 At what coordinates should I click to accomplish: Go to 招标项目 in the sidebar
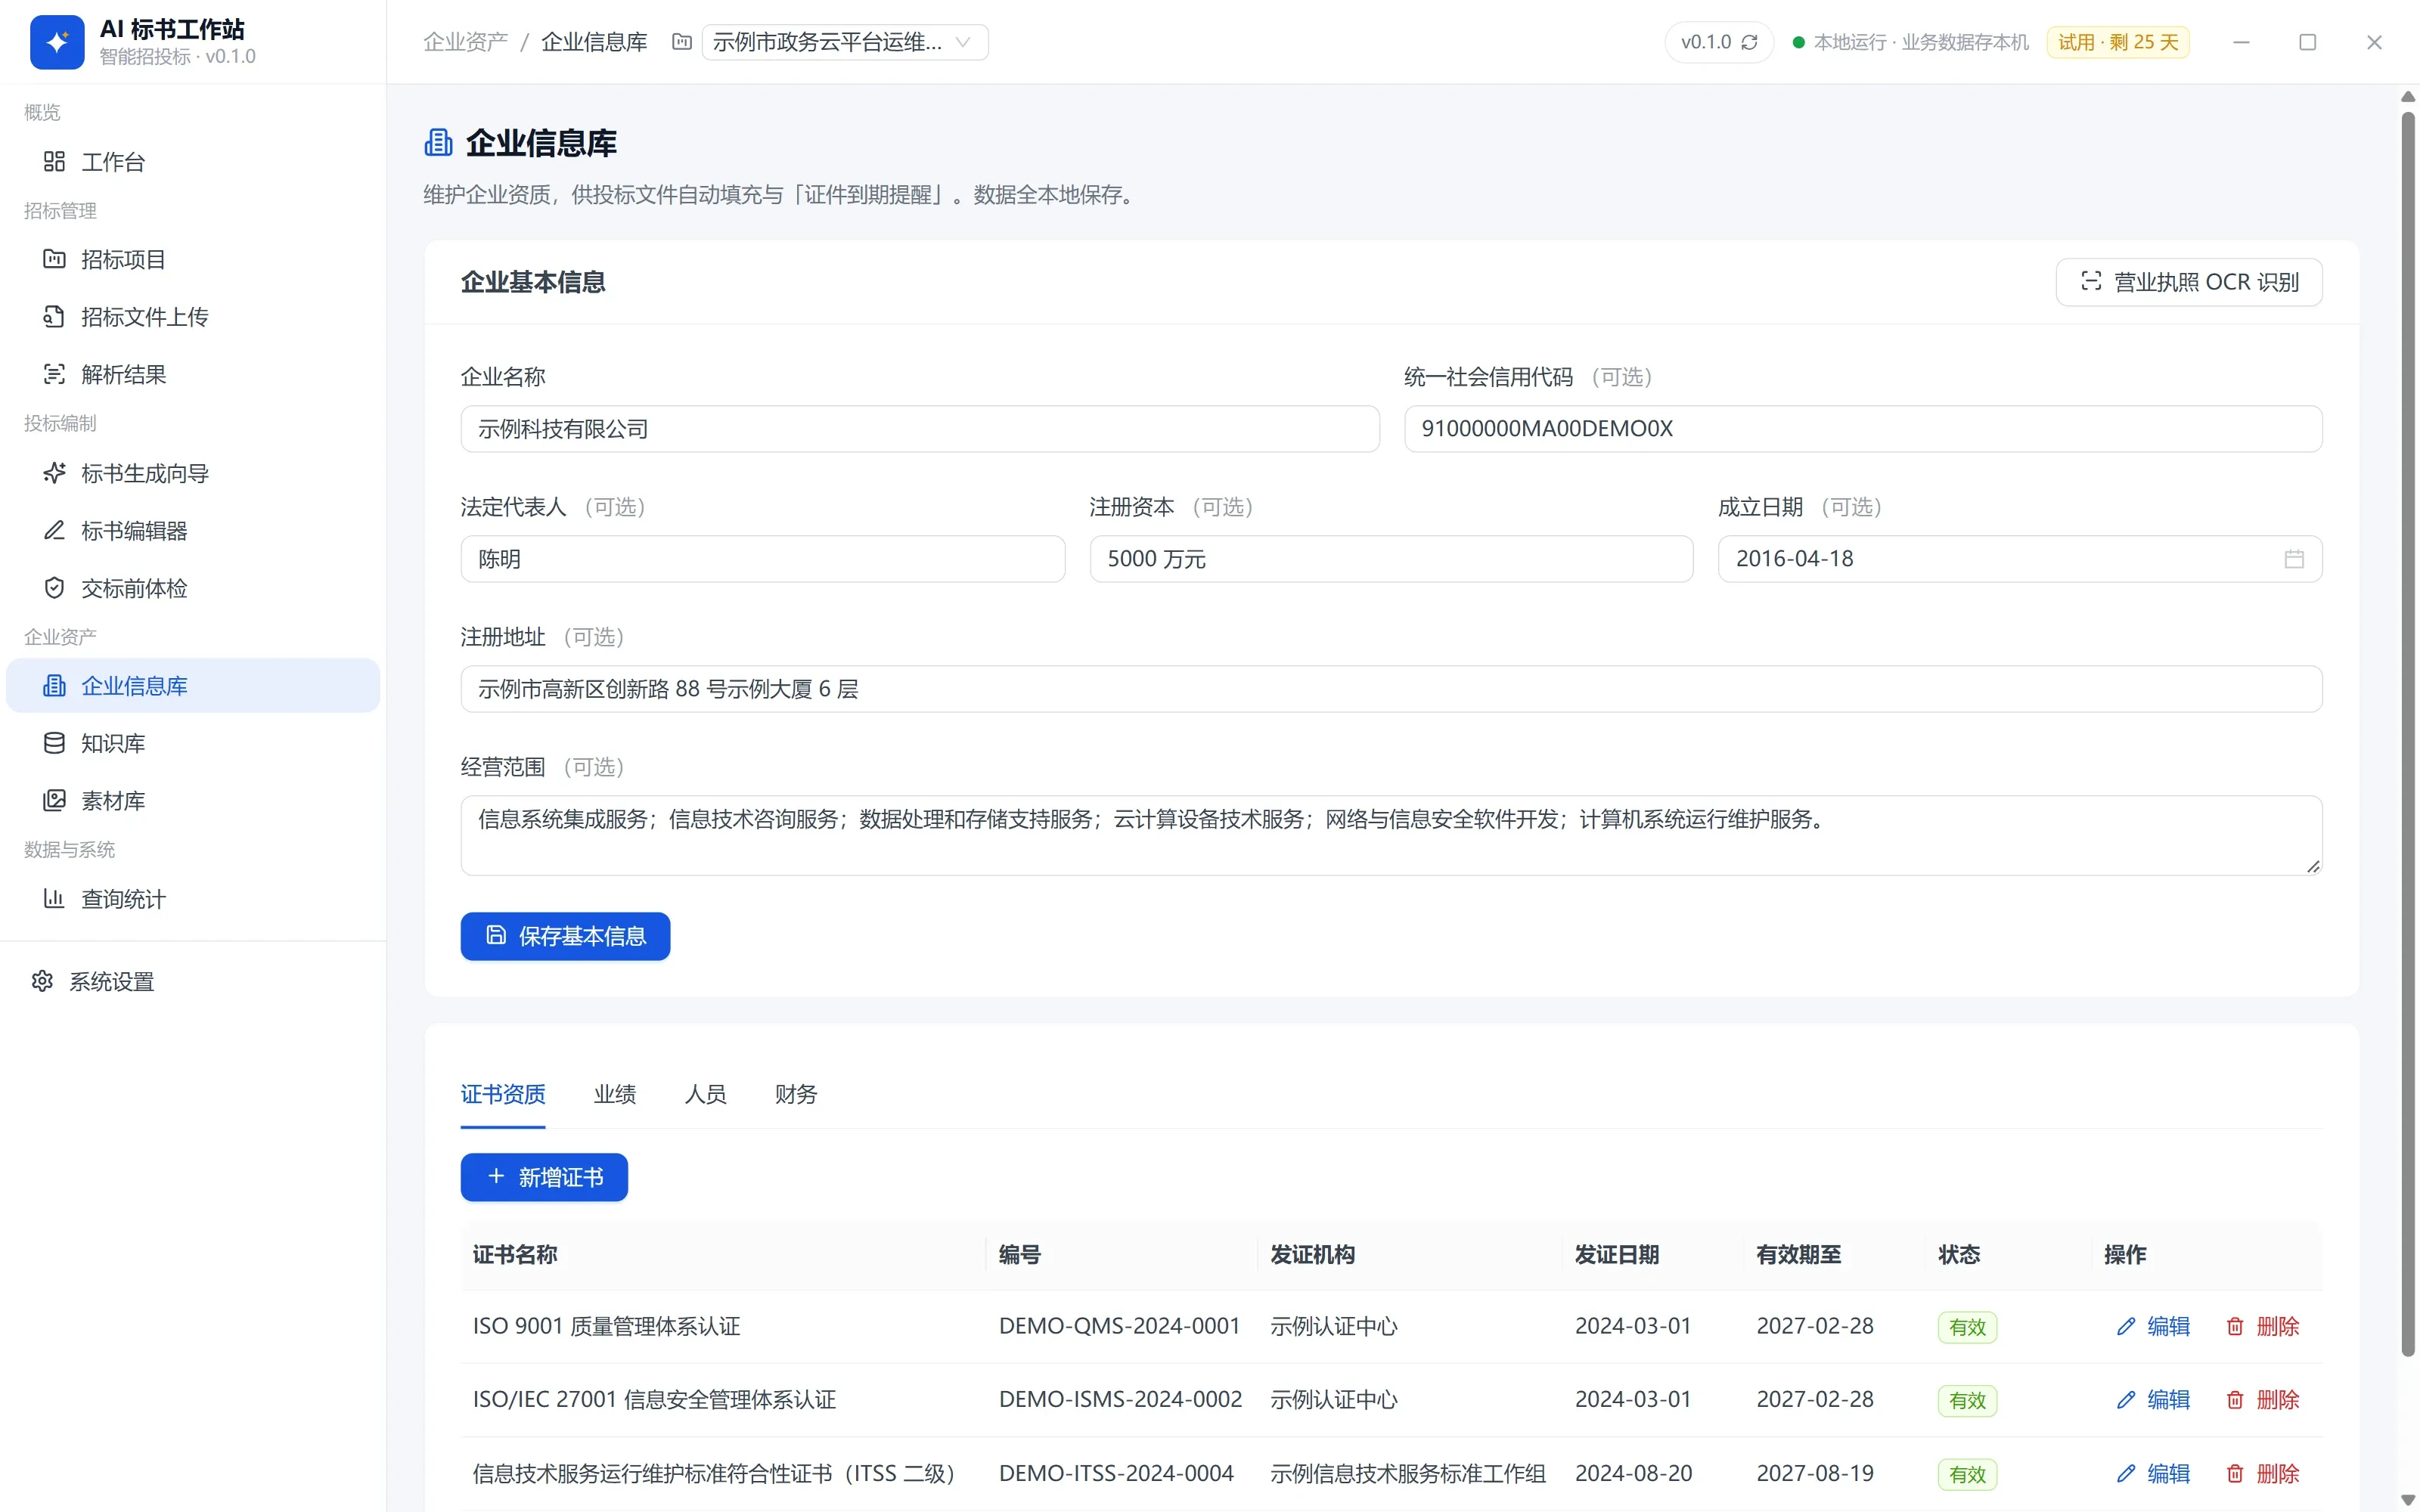coord(193,260)
